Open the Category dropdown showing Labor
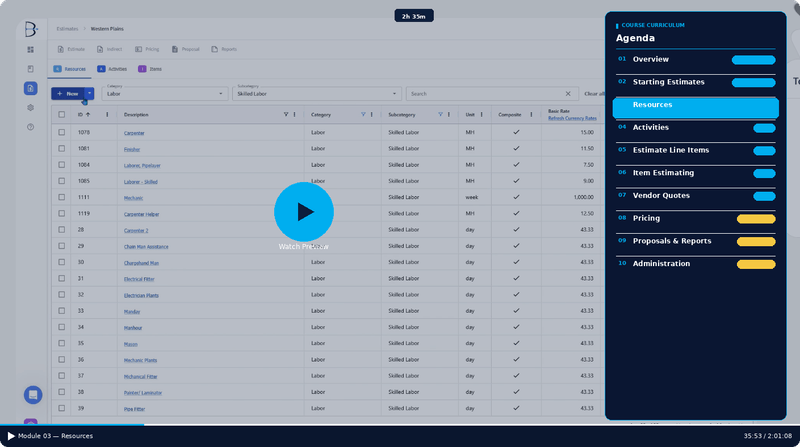The image size is (800, 447). (164, 94)
